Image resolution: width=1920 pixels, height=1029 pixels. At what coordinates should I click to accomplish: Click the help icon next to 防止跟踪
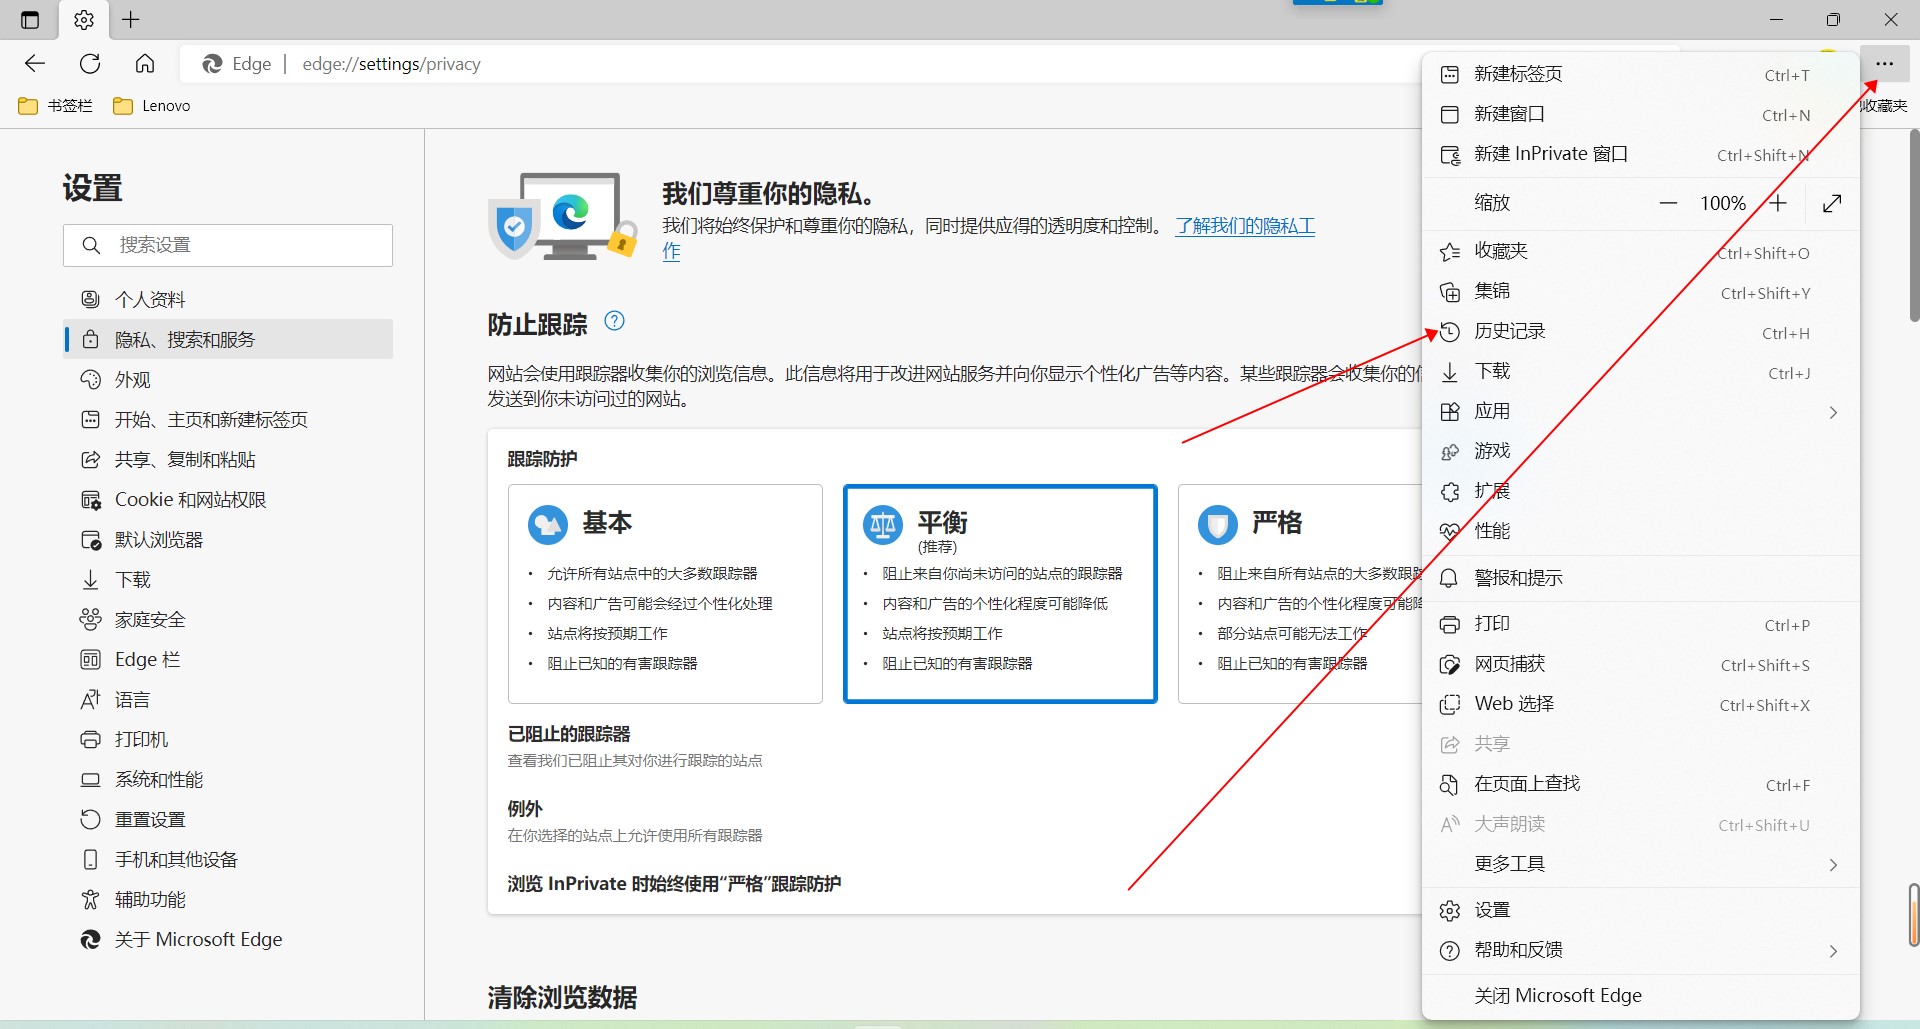coord(615,321)
